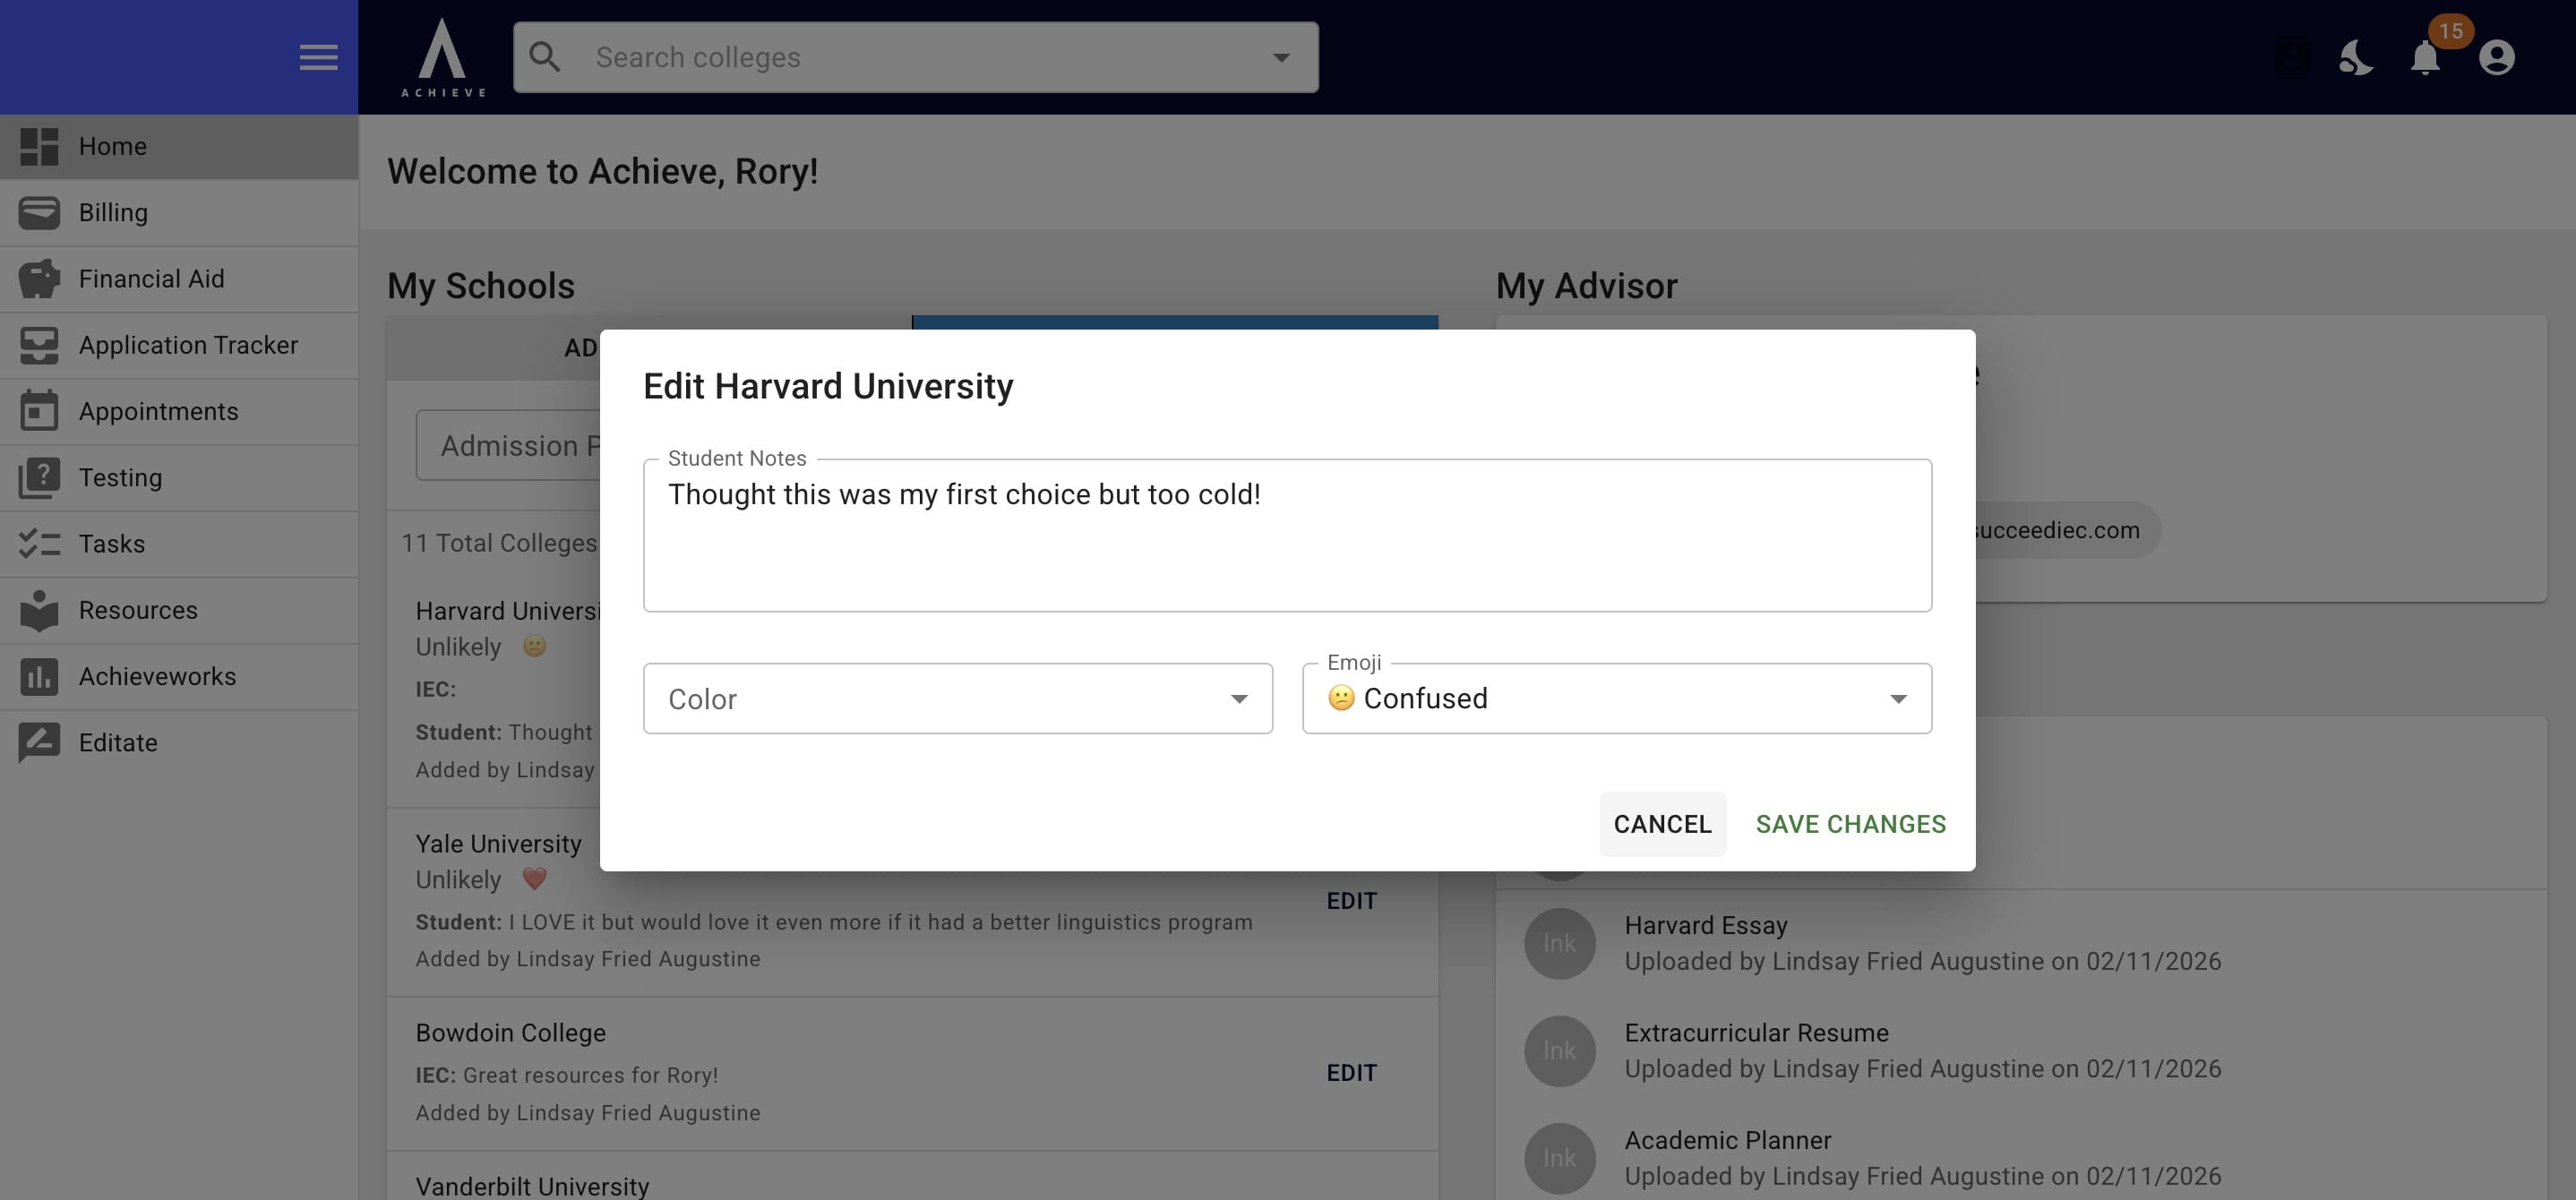The height and width of the screenshot is (1200, 2576).
Task: Edit the Student Notes text area
Action: 1287,535
